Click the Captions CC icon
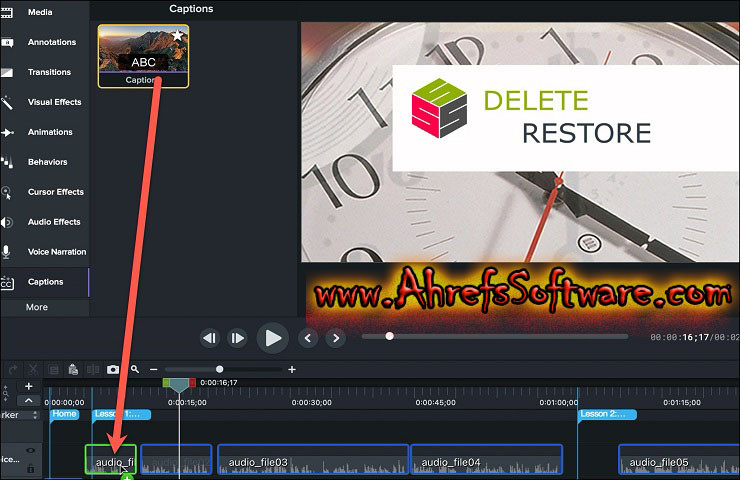Viewport: 740px width, 480px height. (7, 282)
